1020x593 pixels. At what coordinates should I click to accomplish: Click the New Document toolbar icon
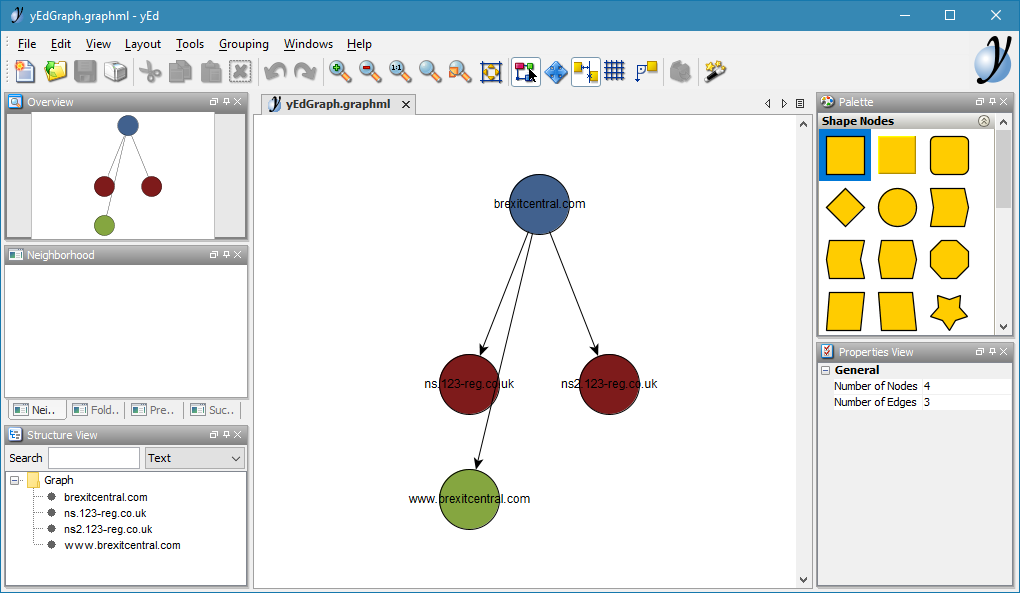[x=25, y=71]
